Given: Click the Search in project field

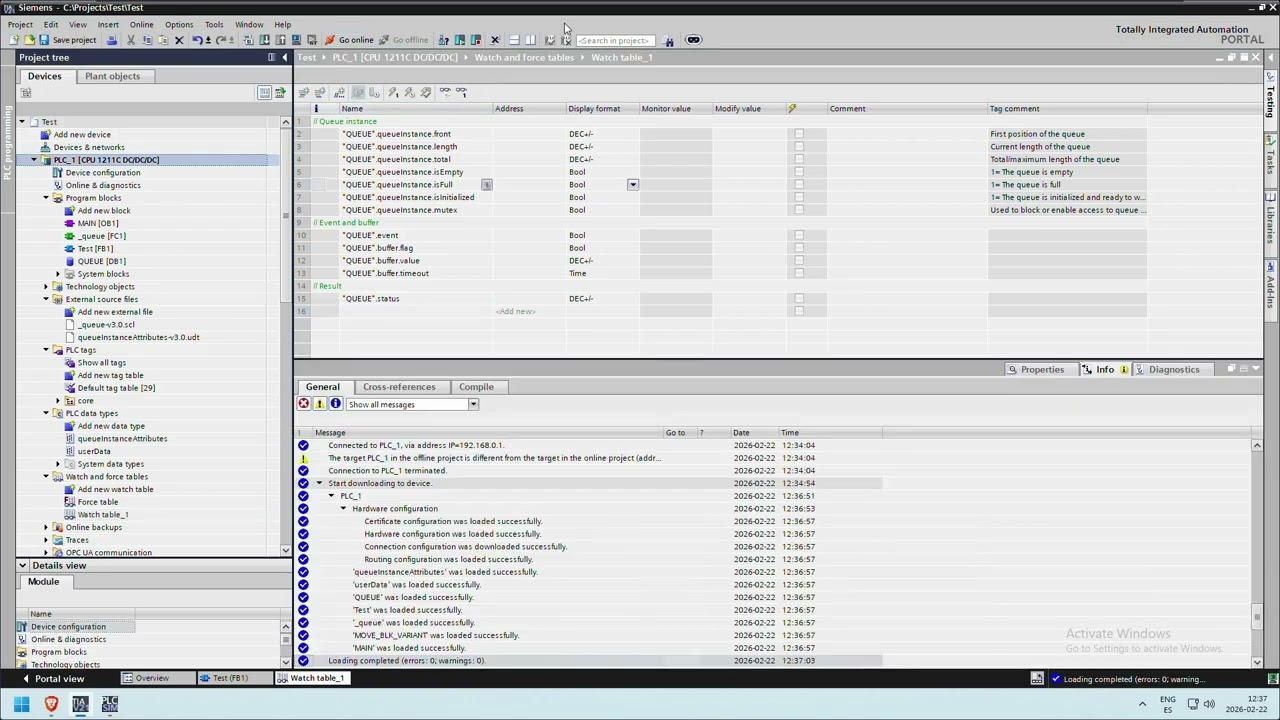Looking at the screenshot, I should click(x=616, y=40).
